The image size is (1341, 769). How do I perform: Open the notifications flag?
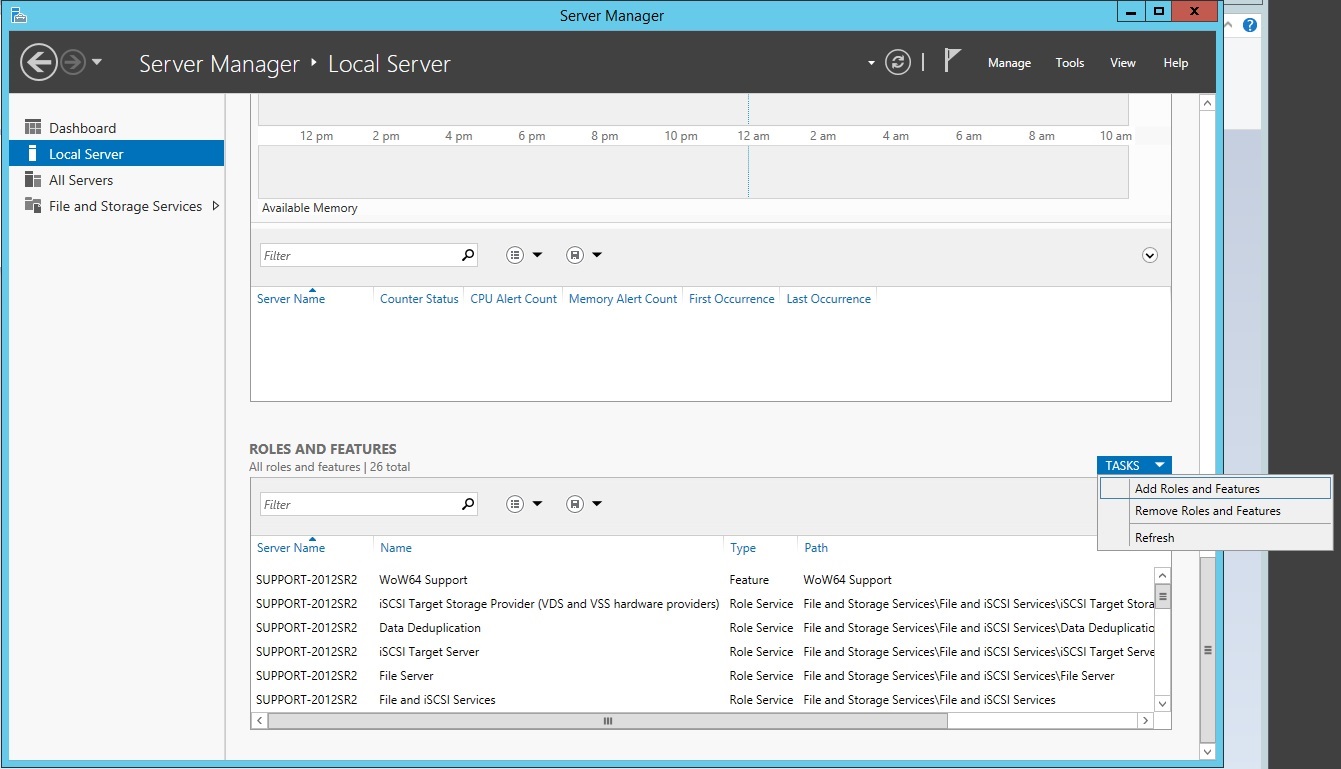coord(952,62)
